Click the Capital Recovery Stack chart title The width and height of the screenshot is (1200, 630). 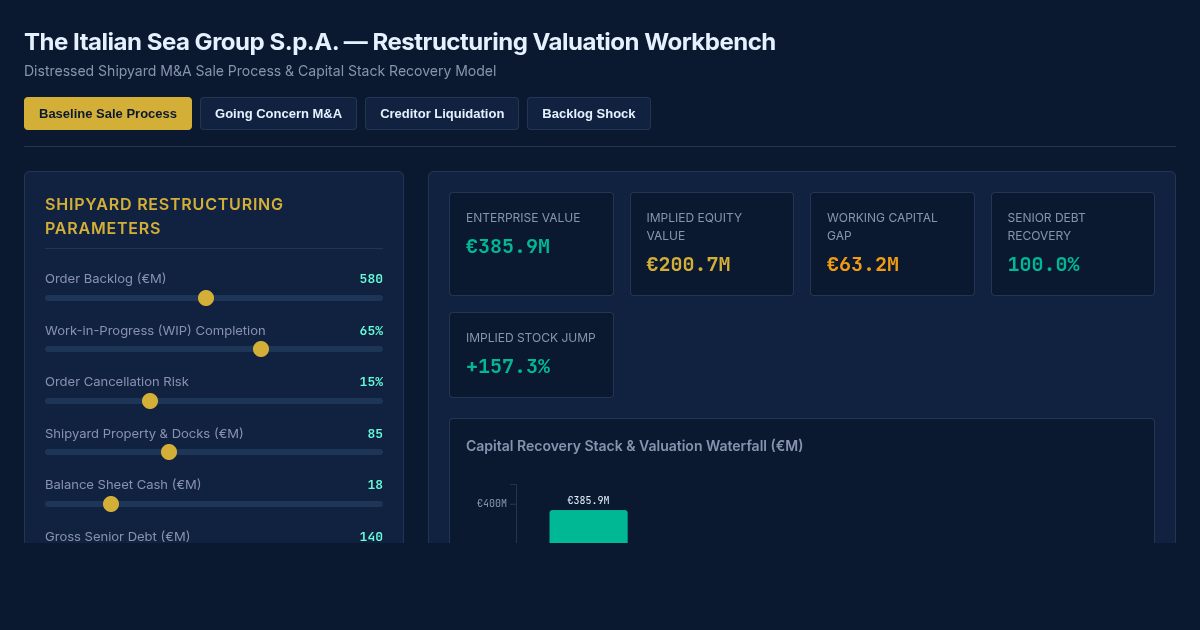634,446
